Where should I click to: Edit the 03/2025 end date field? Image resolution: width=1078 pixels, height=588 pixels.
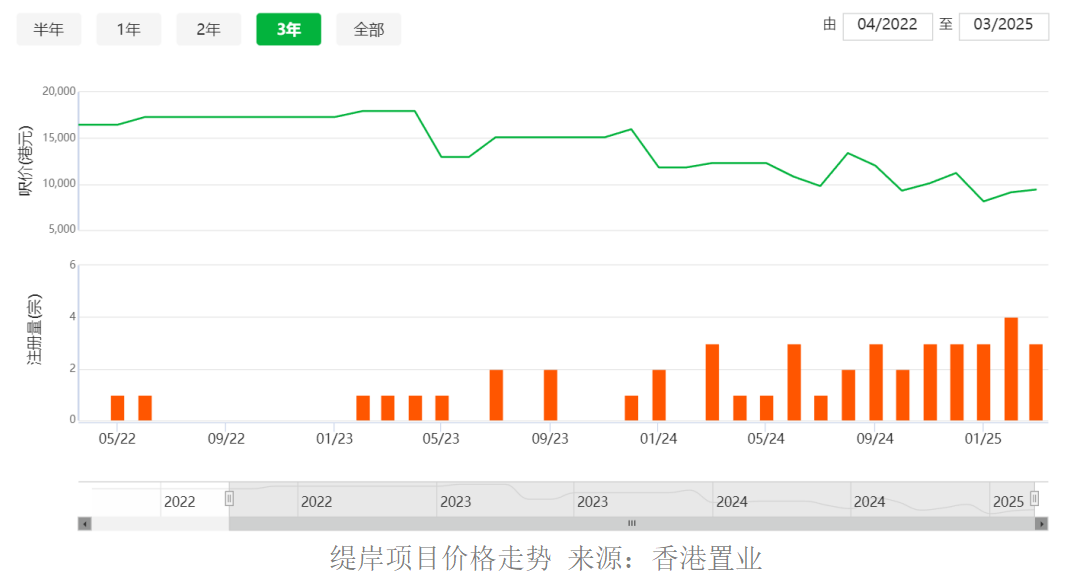click(x=1004, y=25)
